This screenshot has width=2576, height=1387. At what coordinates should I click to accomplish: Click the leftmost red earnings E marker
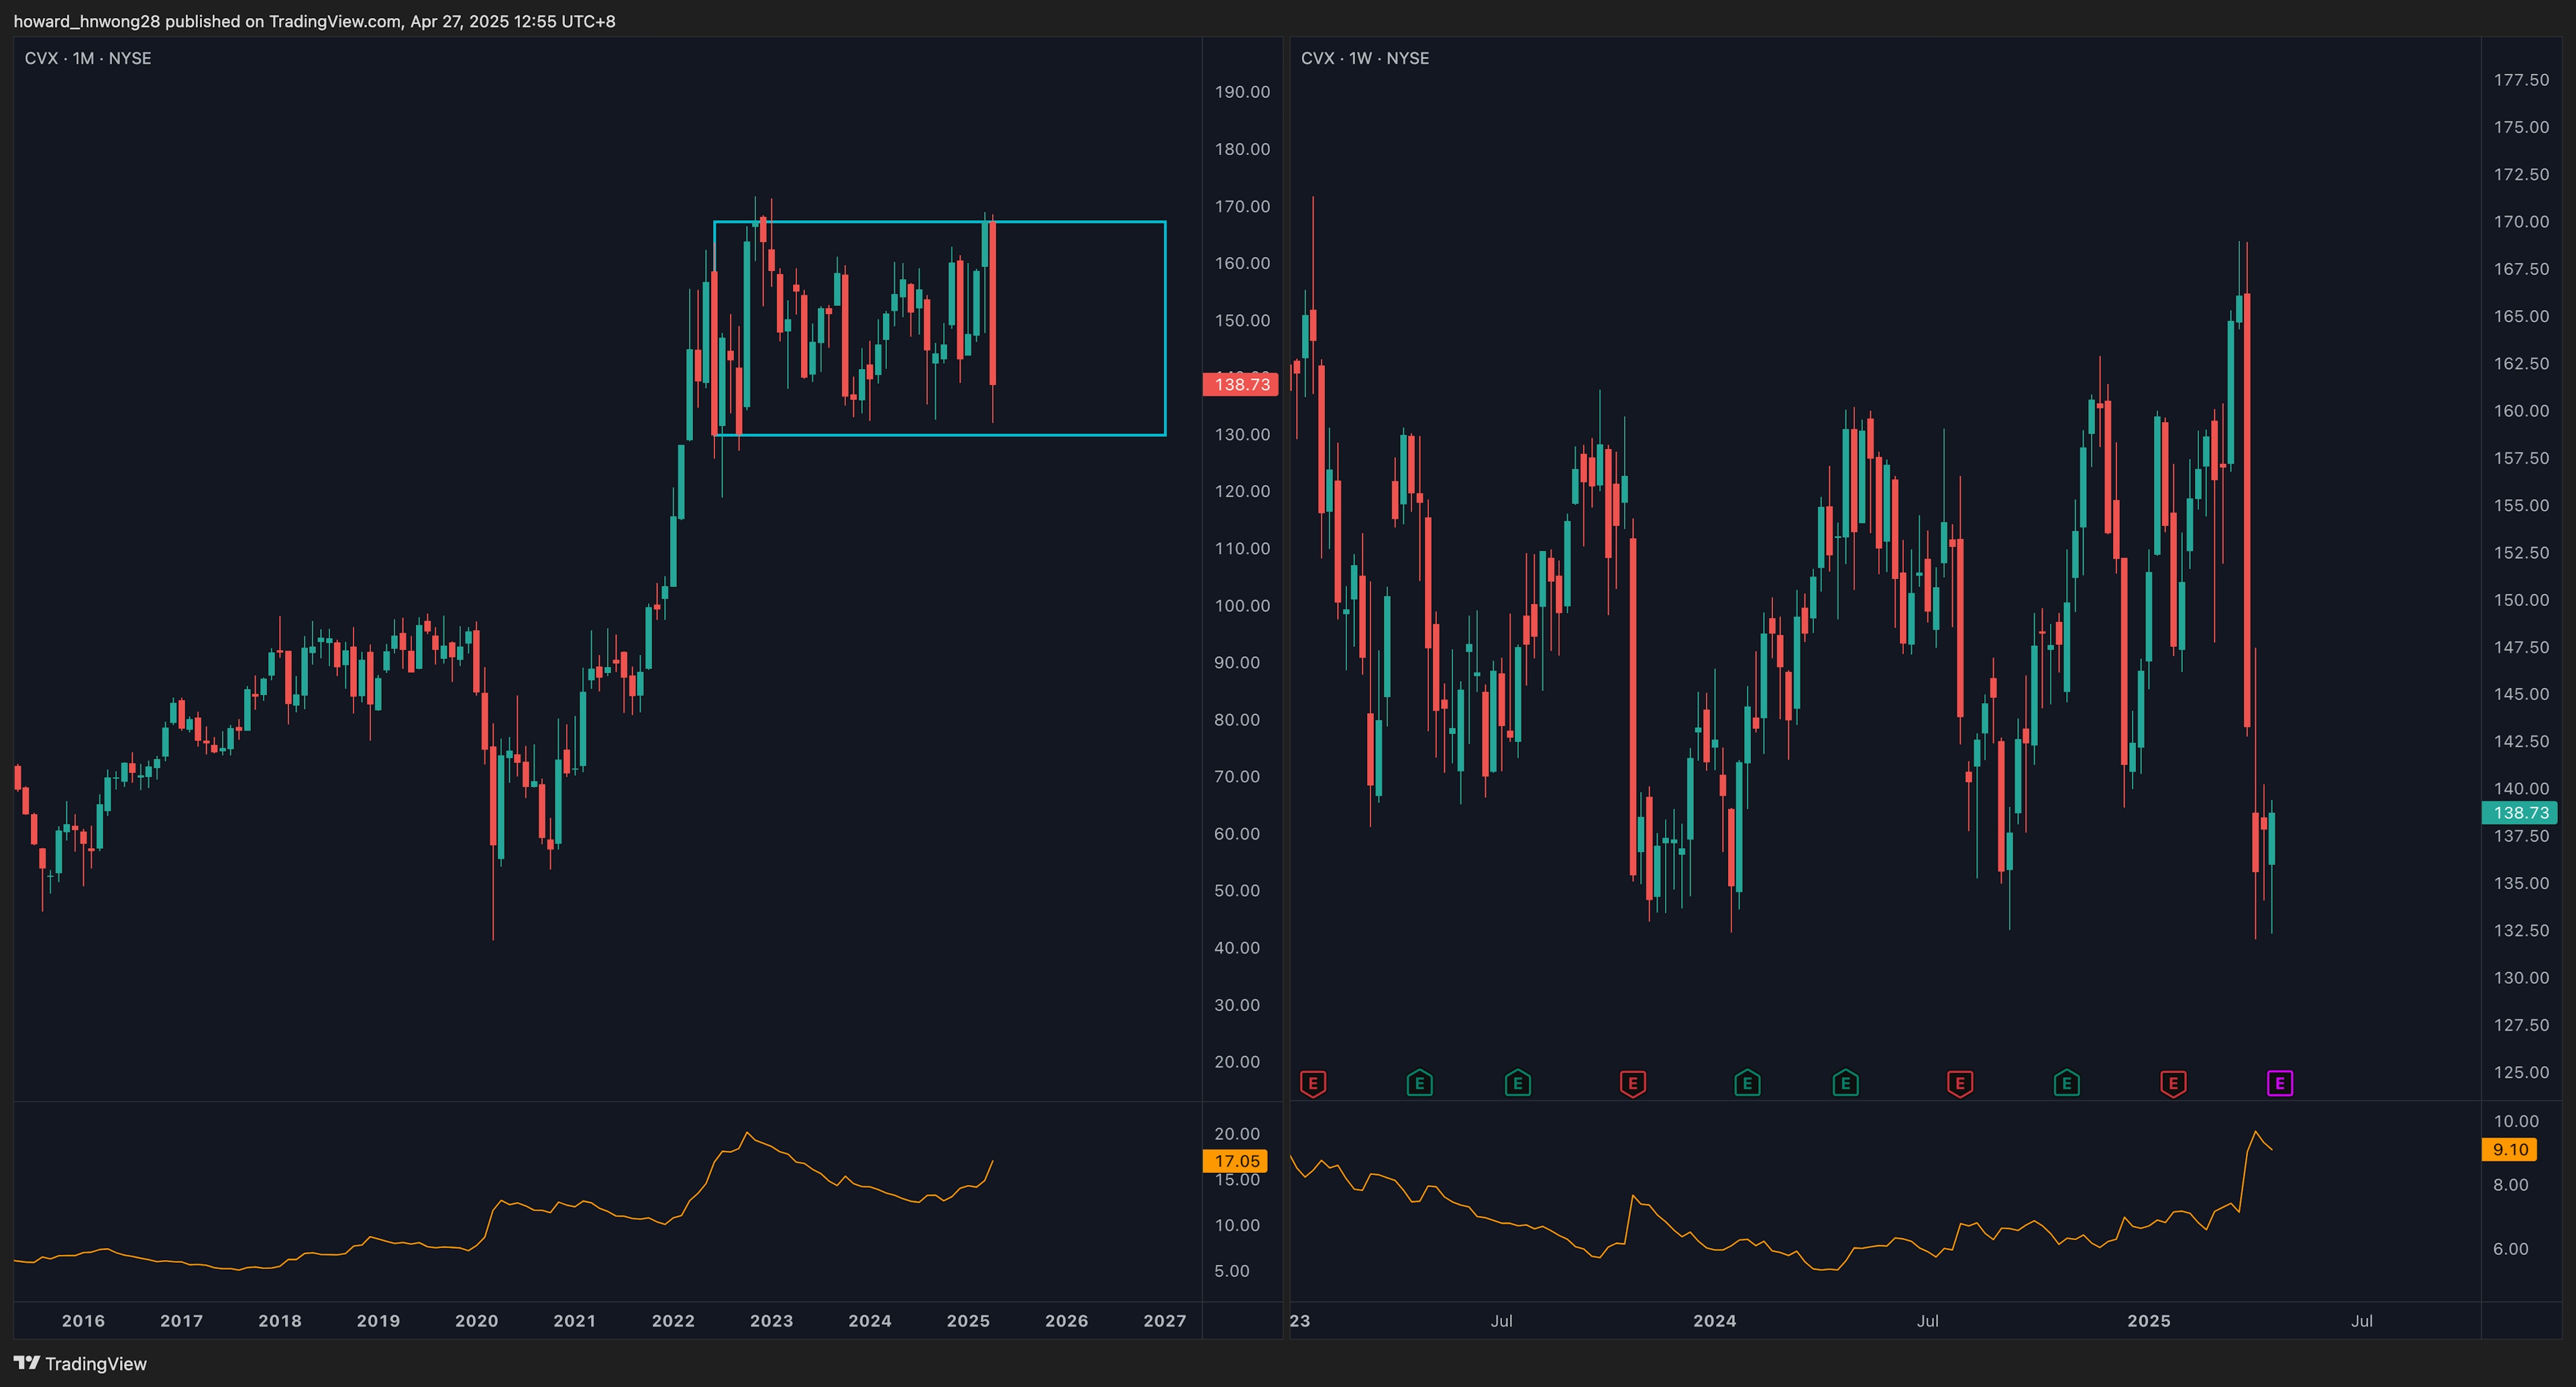point(1313,1083)
